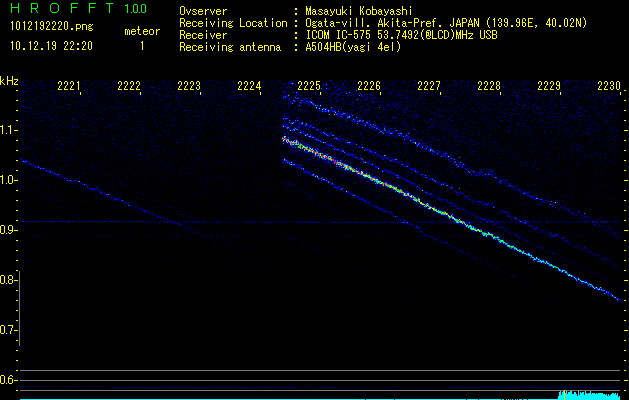Click the 2222 time axis marker
Screen dimensions: 629x400
pyautogui.click(x=129, y=85)
